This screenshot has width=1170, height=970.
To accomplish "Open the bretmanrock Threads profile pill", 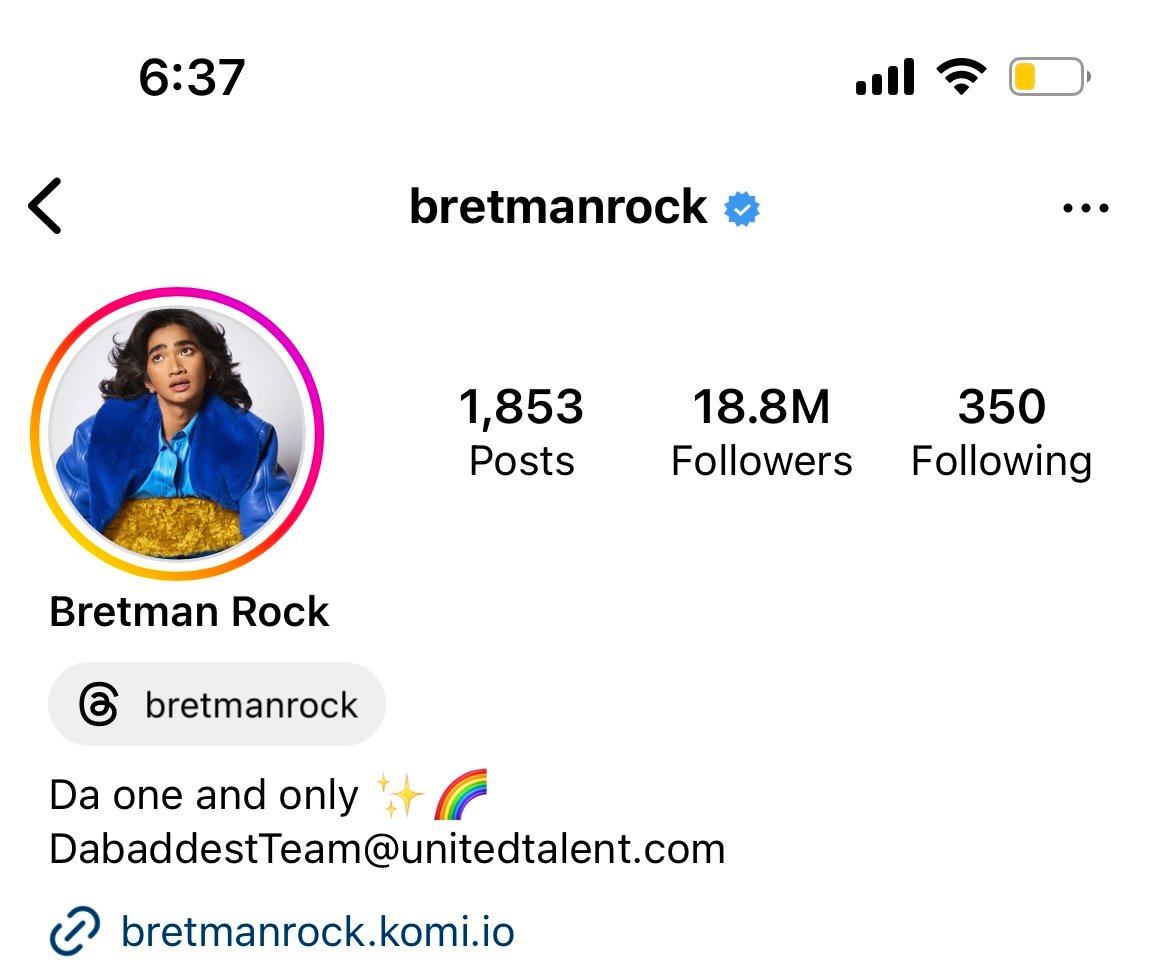I will pyautogui.click(x=217, y=704).
